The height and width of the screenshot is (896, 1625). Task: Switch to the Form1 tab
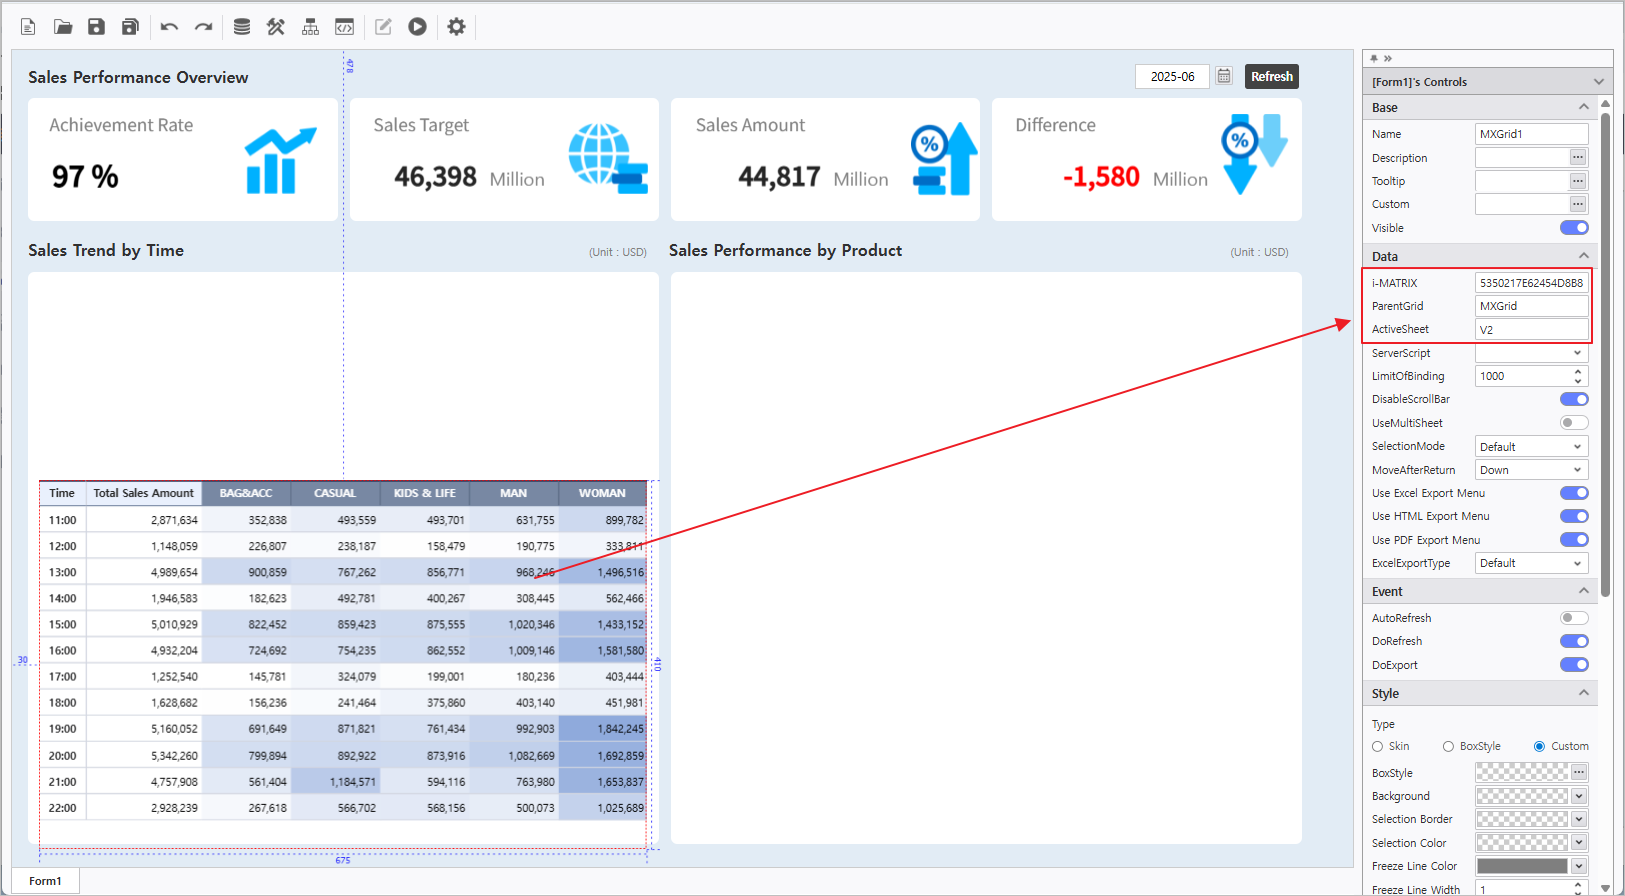click(x=45, y=881)
